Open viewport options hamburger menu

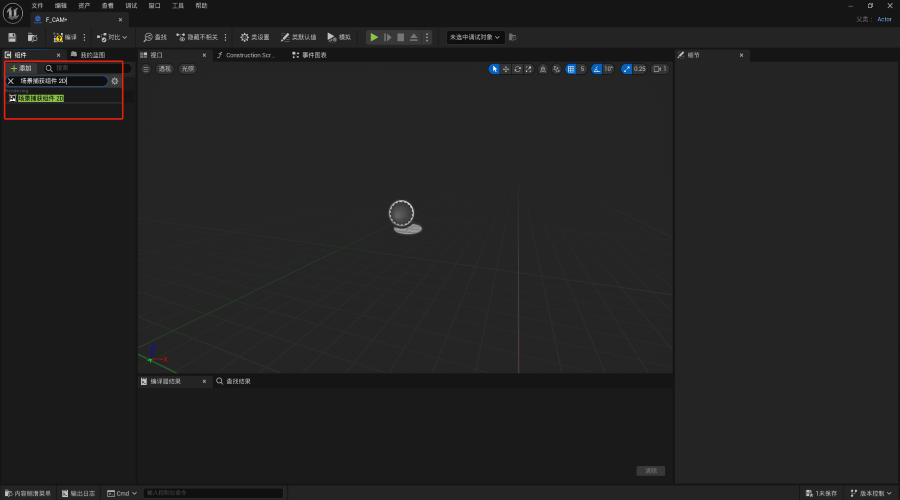click(x=146, y=69)
